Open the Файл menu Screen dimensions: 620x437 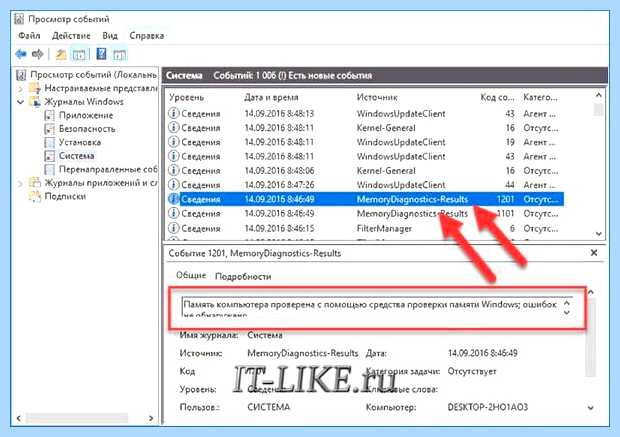pos(29,36)
